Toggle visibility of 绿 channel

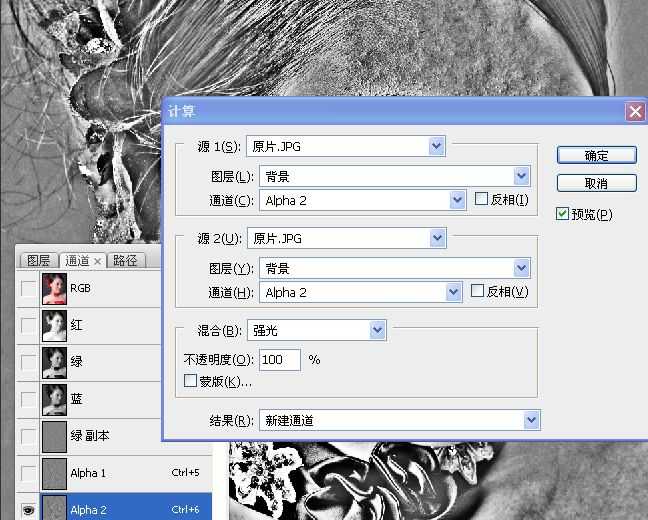28,363
